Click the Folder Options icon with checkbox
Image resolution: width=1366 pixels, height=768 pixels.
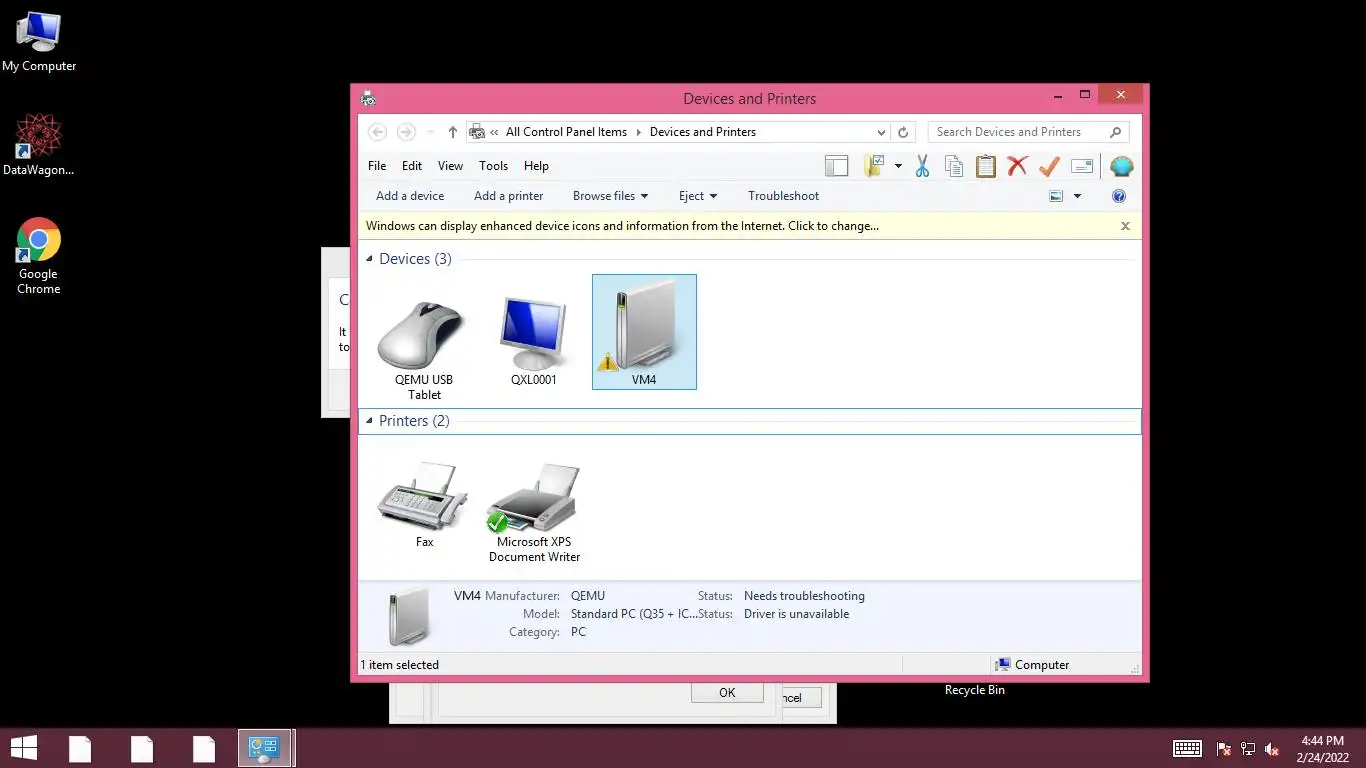point(875,166)
